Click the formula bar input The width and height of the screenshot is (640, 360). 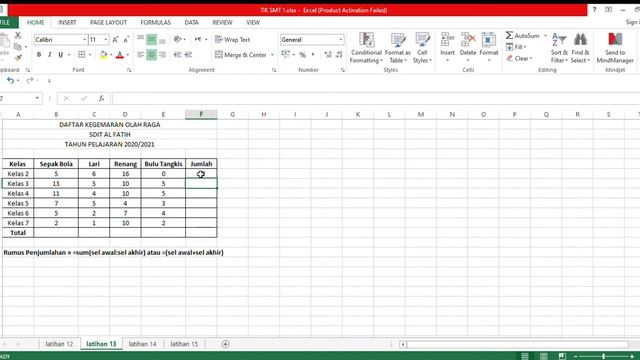tap(376, 98)
